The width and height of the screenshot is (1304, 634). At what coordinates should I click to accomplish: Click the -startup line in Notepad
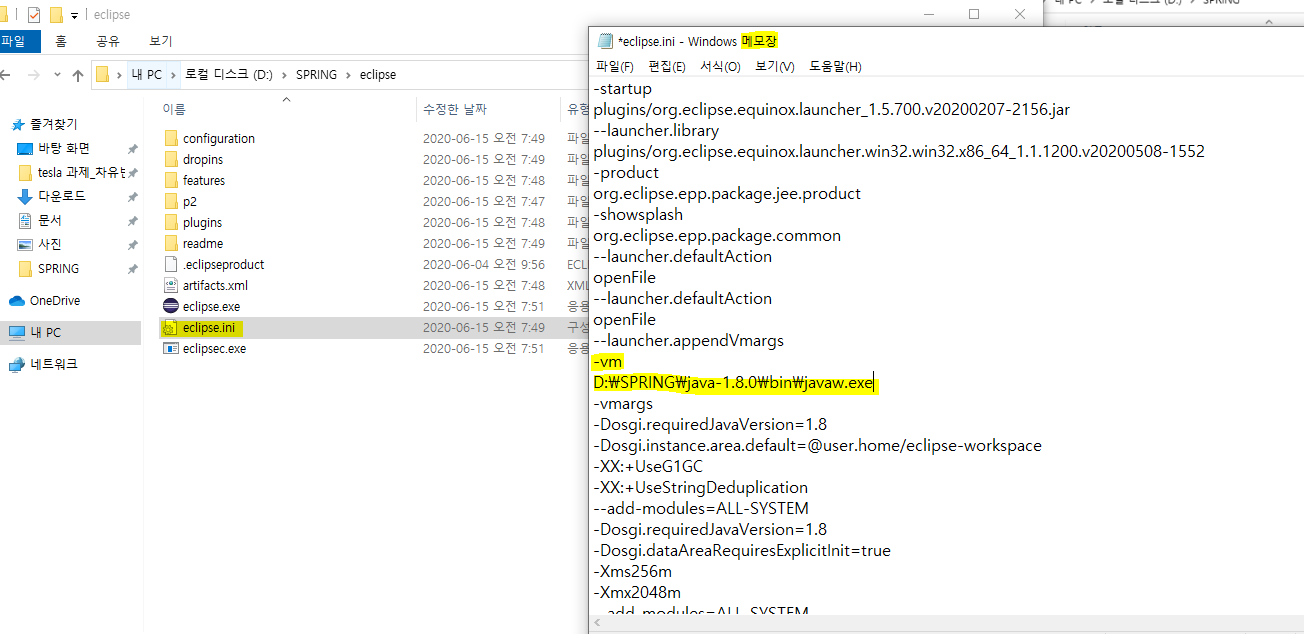622,88
